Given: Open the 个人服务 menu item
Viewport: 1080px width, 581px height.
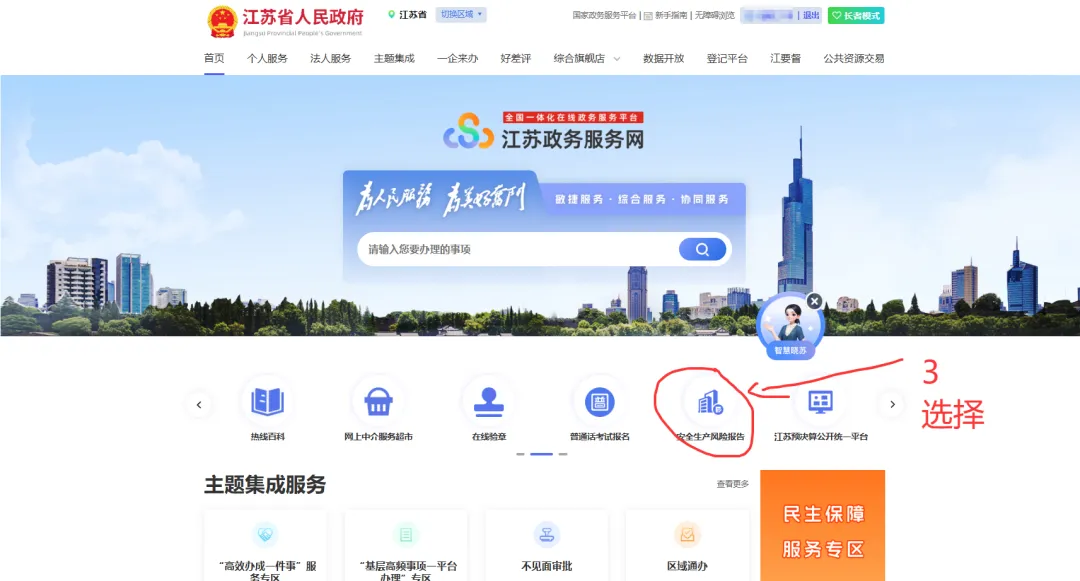Looking at the screenshot, I should tap(267, 59).
